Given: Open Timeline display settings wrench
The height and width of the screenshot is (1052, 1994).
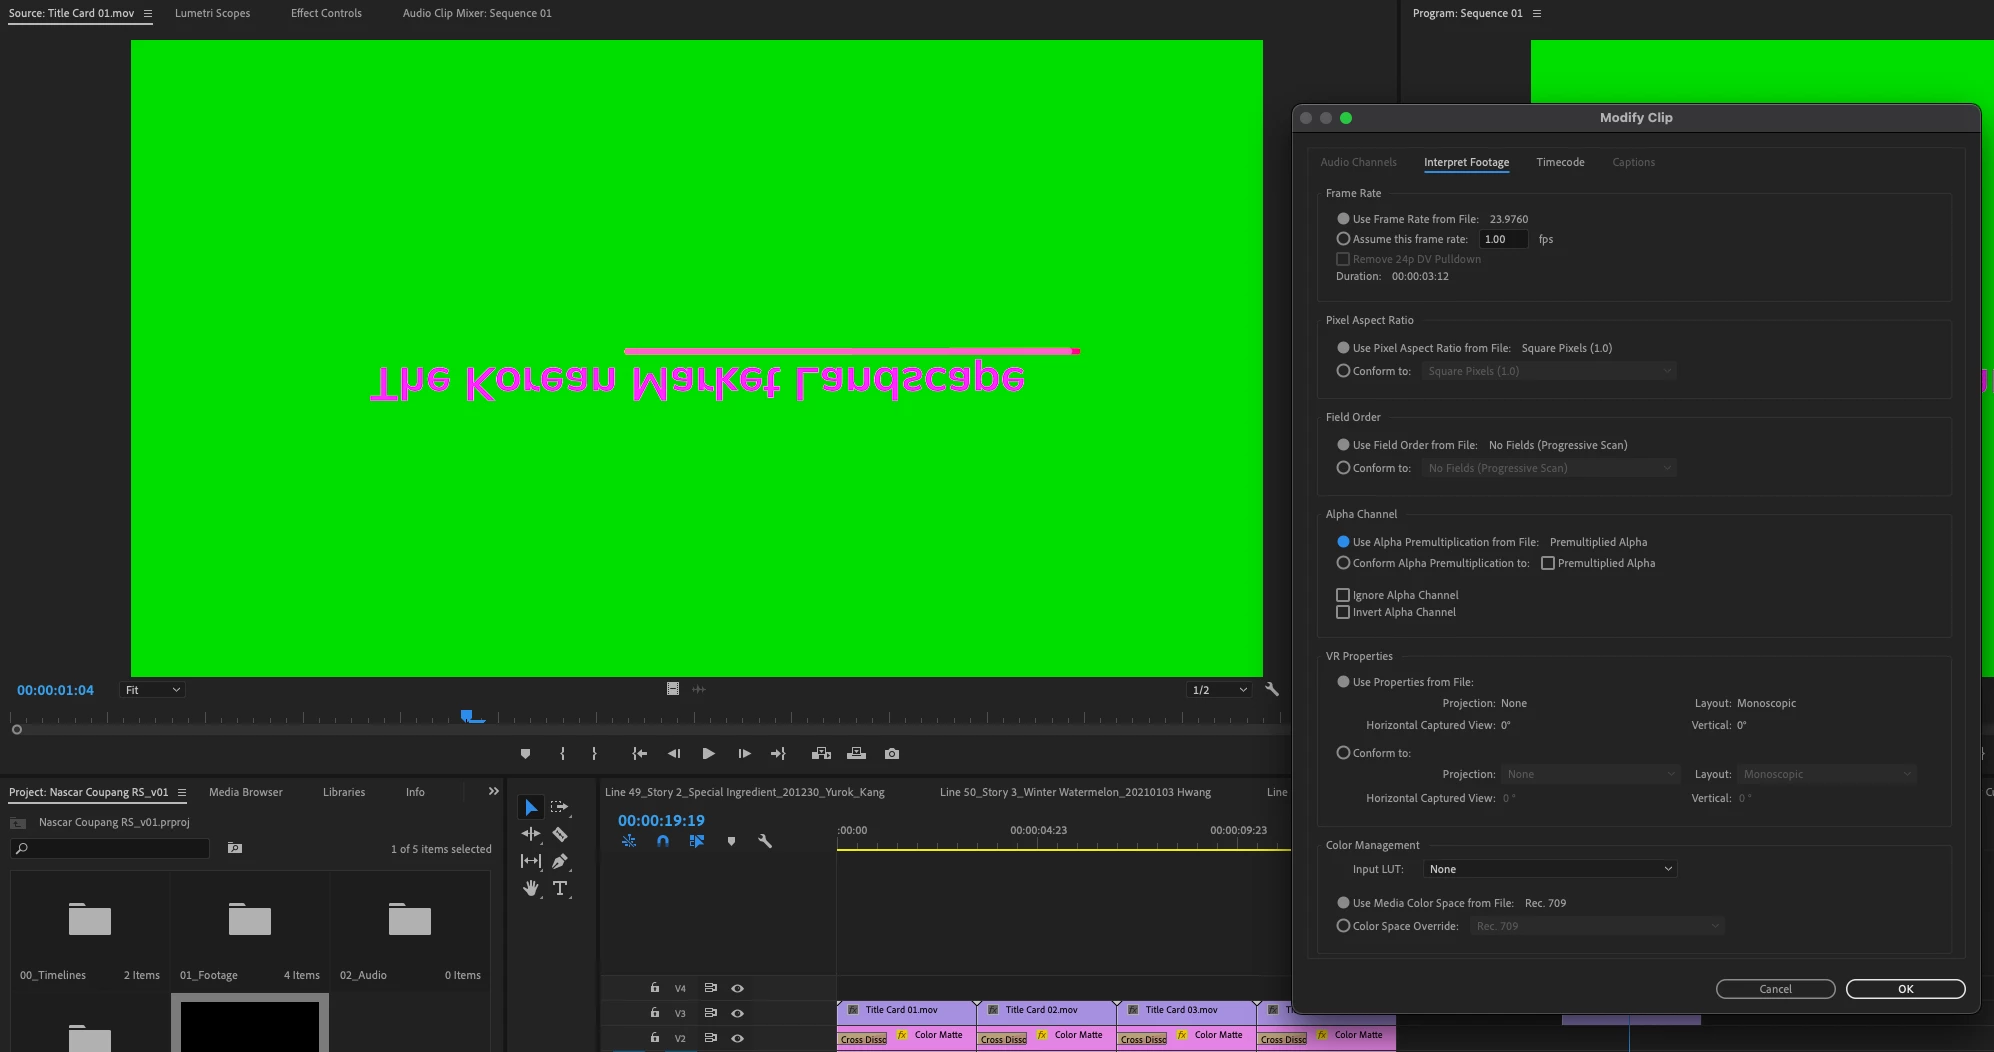Looking at the screenshot, I should coord(765,842).
